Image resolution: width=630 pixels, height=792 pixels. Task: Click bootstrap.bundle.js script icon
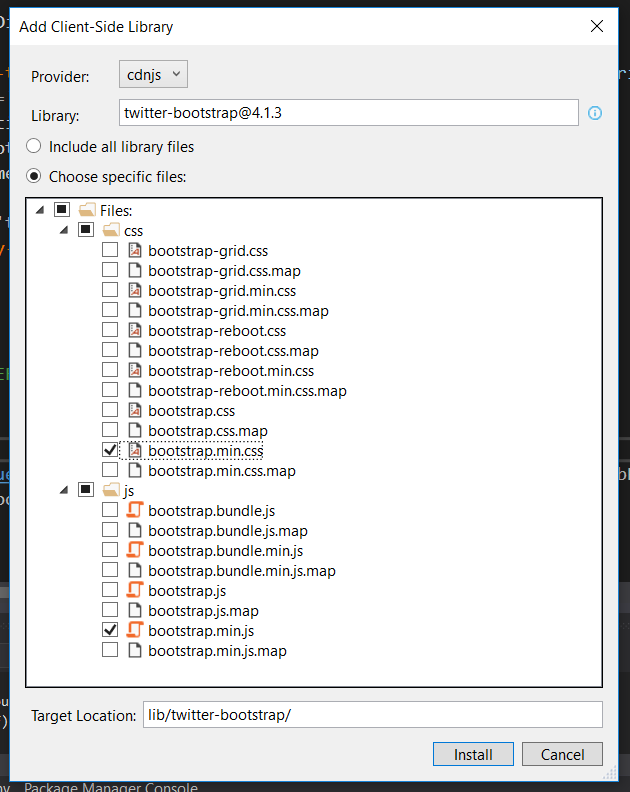pyautogui.click(x=134, y=510)
